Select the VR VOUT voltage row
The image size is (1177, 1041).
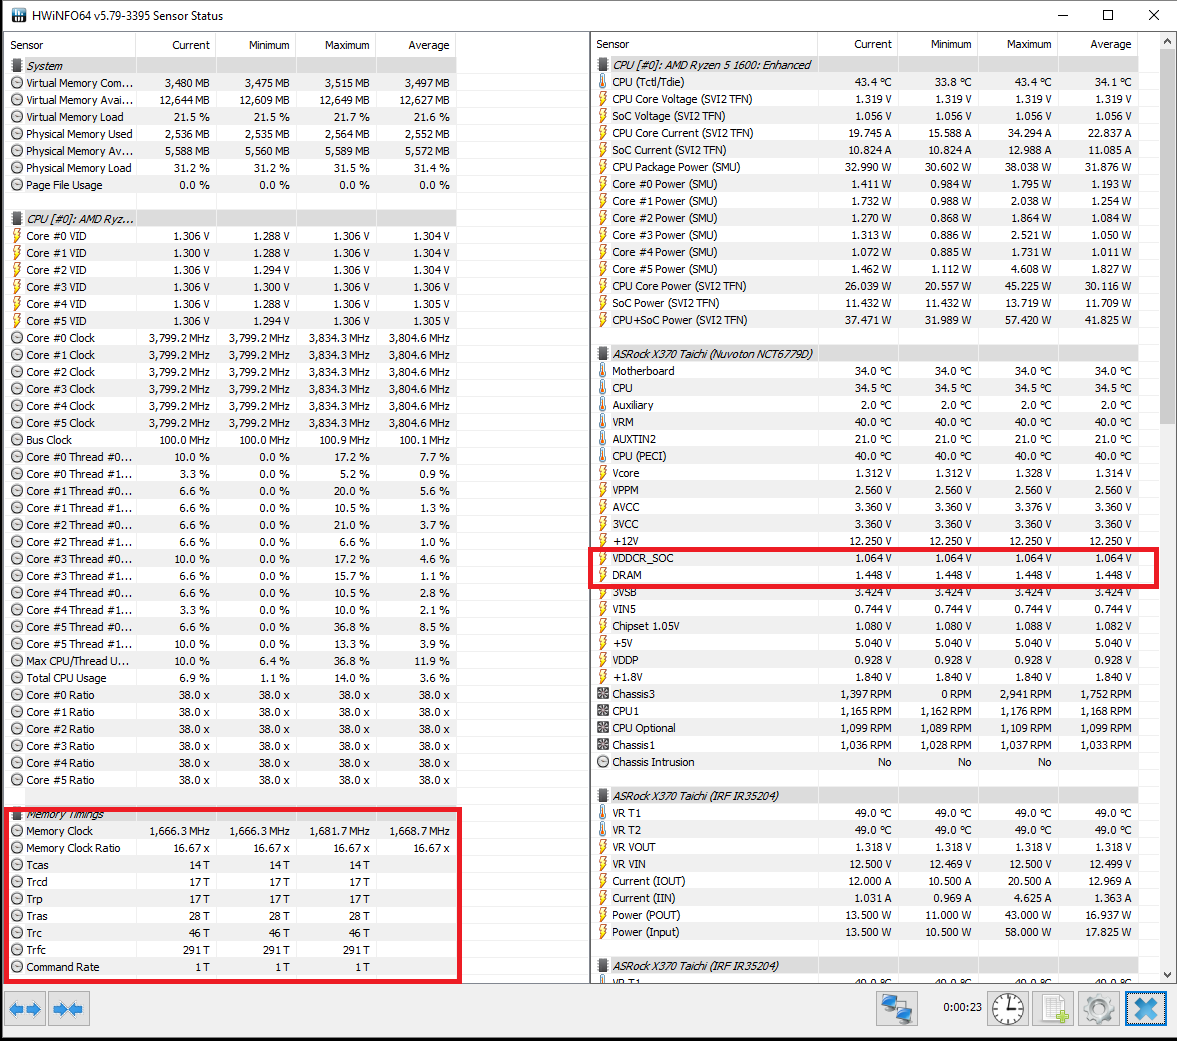[x=864, y=847]
